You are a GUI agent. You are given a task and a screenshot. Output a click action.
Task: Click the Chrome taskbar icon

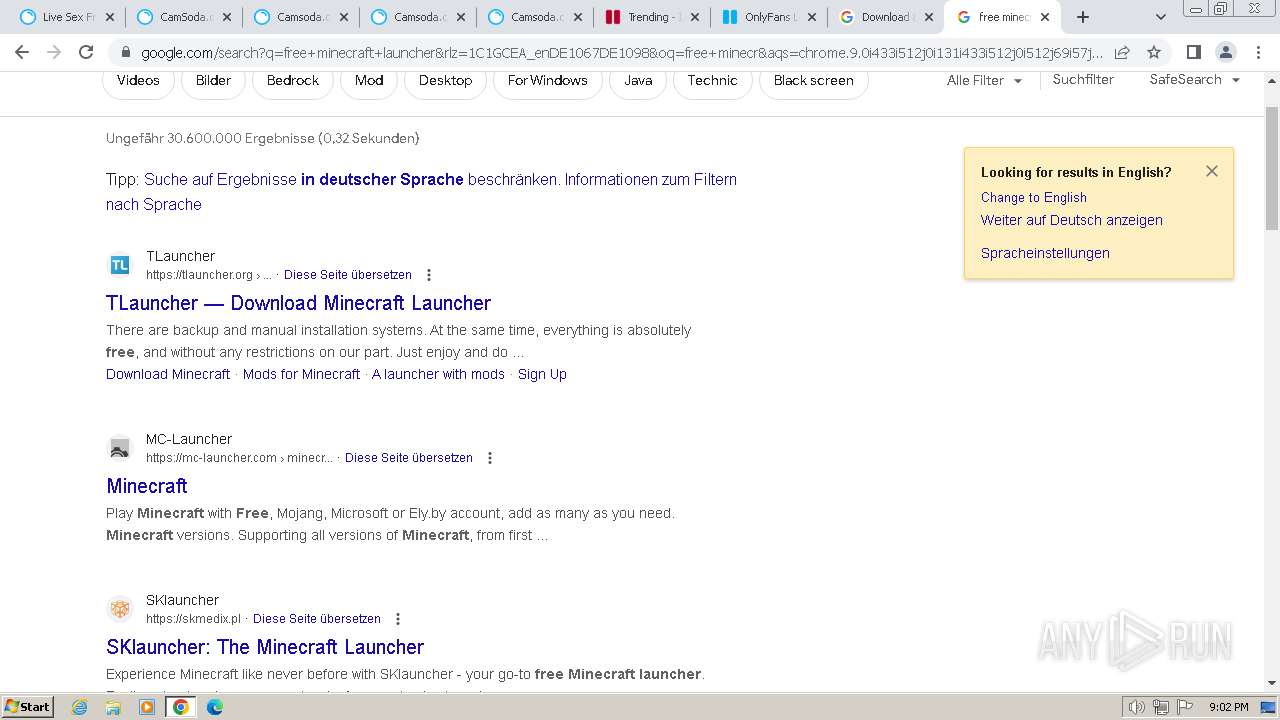point(181,707)
